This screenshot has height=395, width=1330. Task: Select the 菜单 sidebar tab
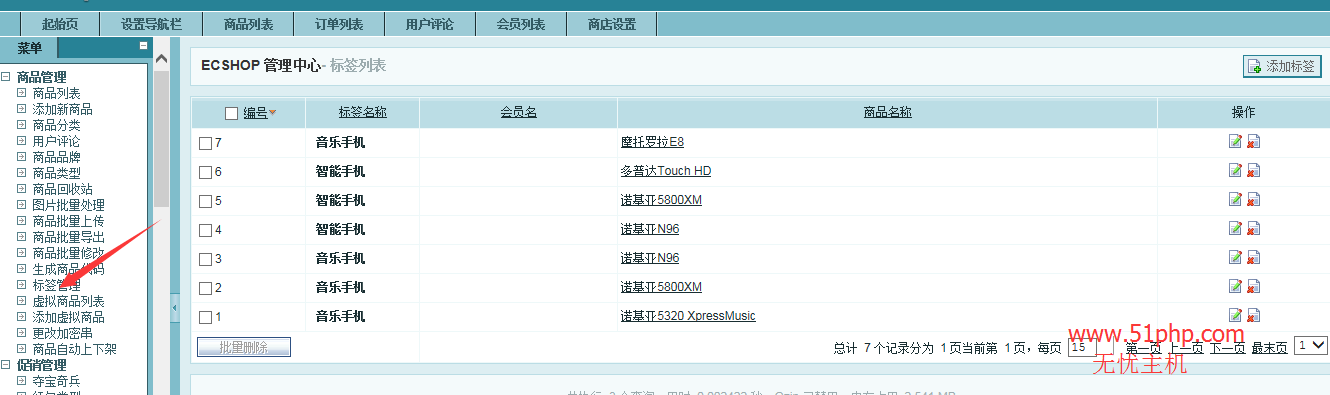[x=30, y=49]
